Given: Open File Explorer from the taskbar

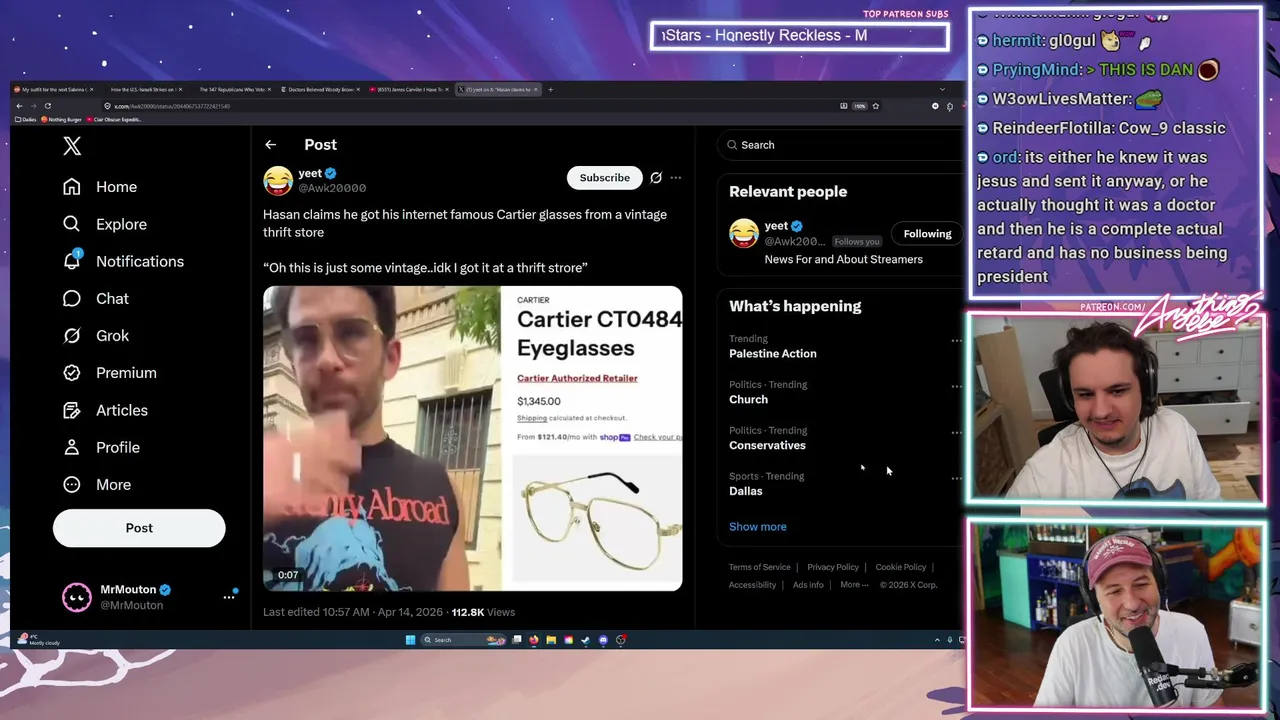Looking at the screenshot, I should coord(551,640).
